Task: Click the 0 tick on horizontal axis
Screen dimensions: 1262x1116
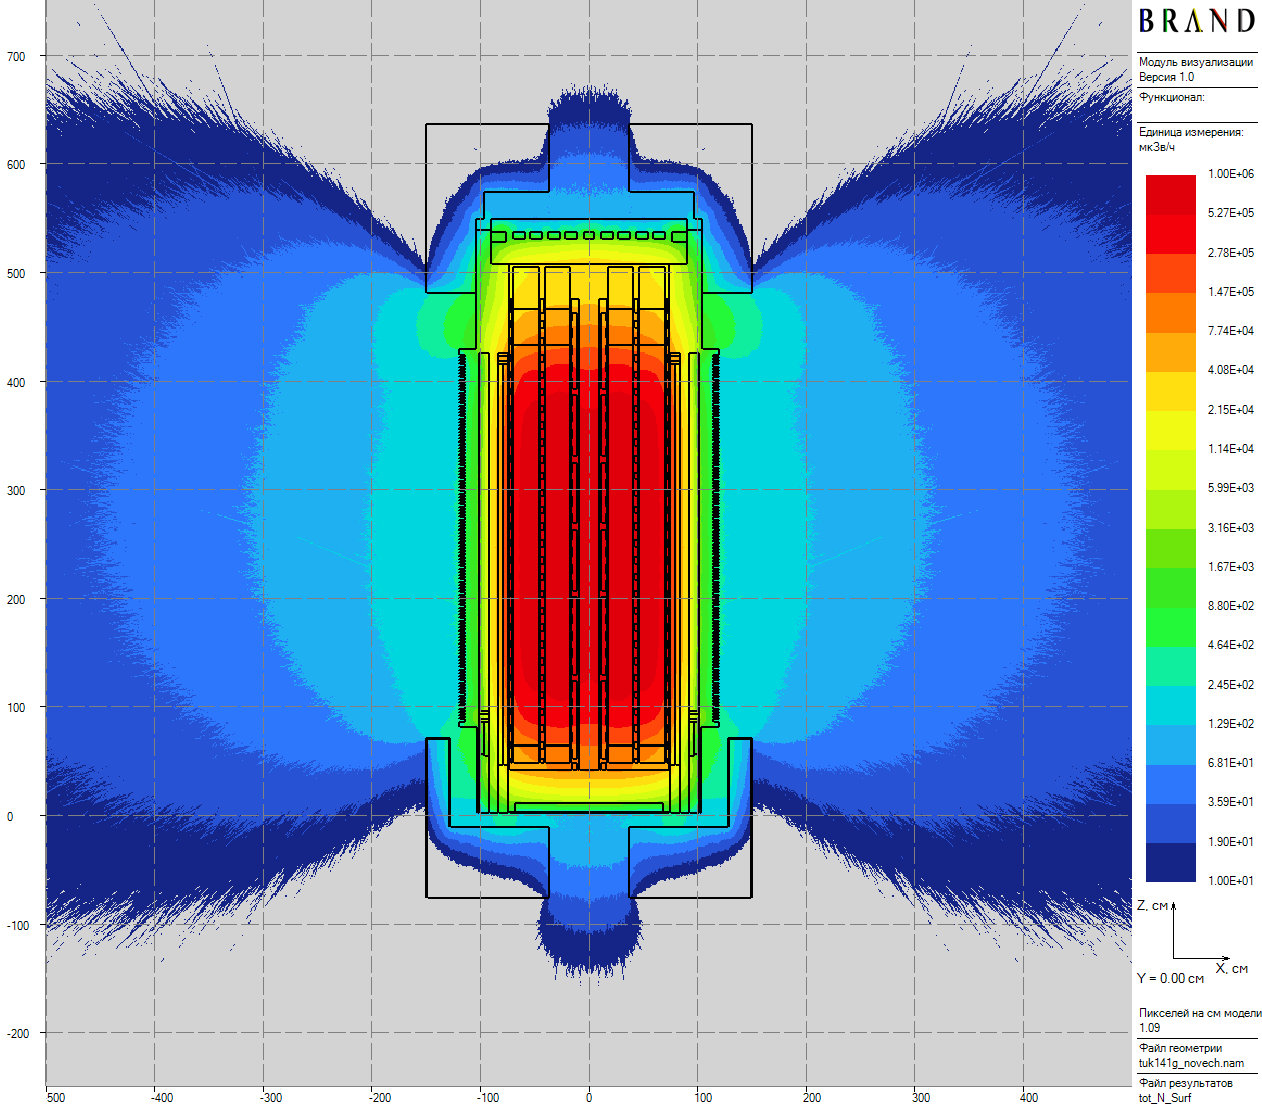Action: coord(589,1098)
